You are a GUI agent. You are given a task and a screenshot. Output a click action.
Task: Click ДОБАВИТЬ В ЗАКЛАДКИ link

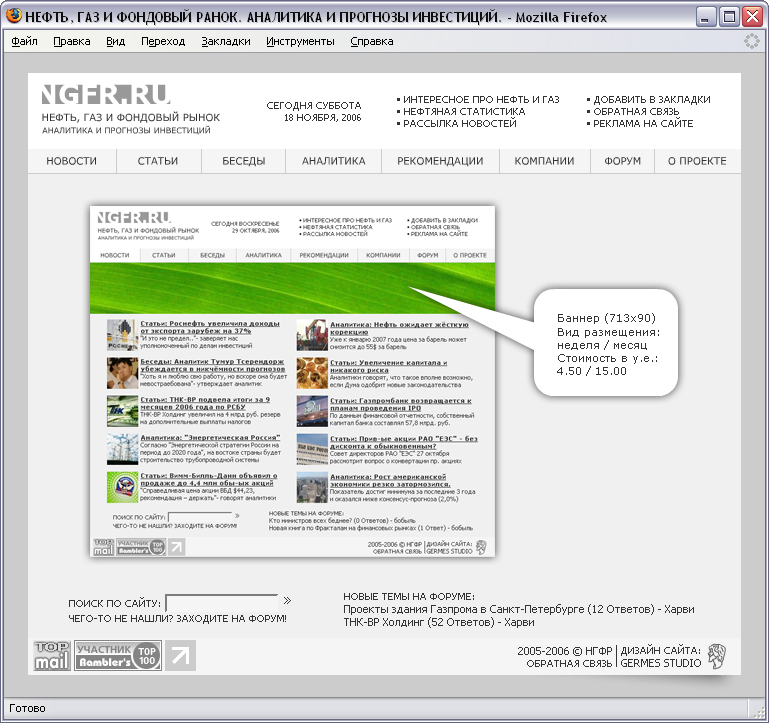[x=652, y=100]
